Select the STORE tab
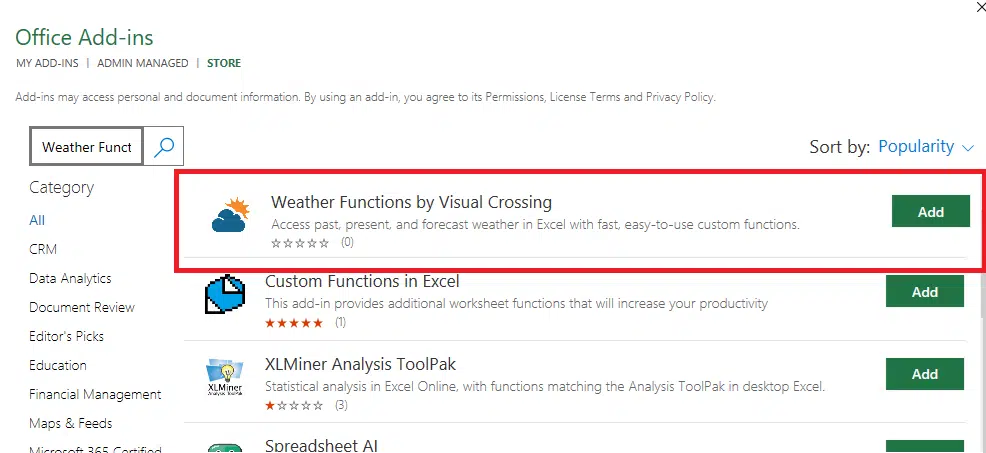The width and height of the screenshot is (986, 453). pos(224,63)
